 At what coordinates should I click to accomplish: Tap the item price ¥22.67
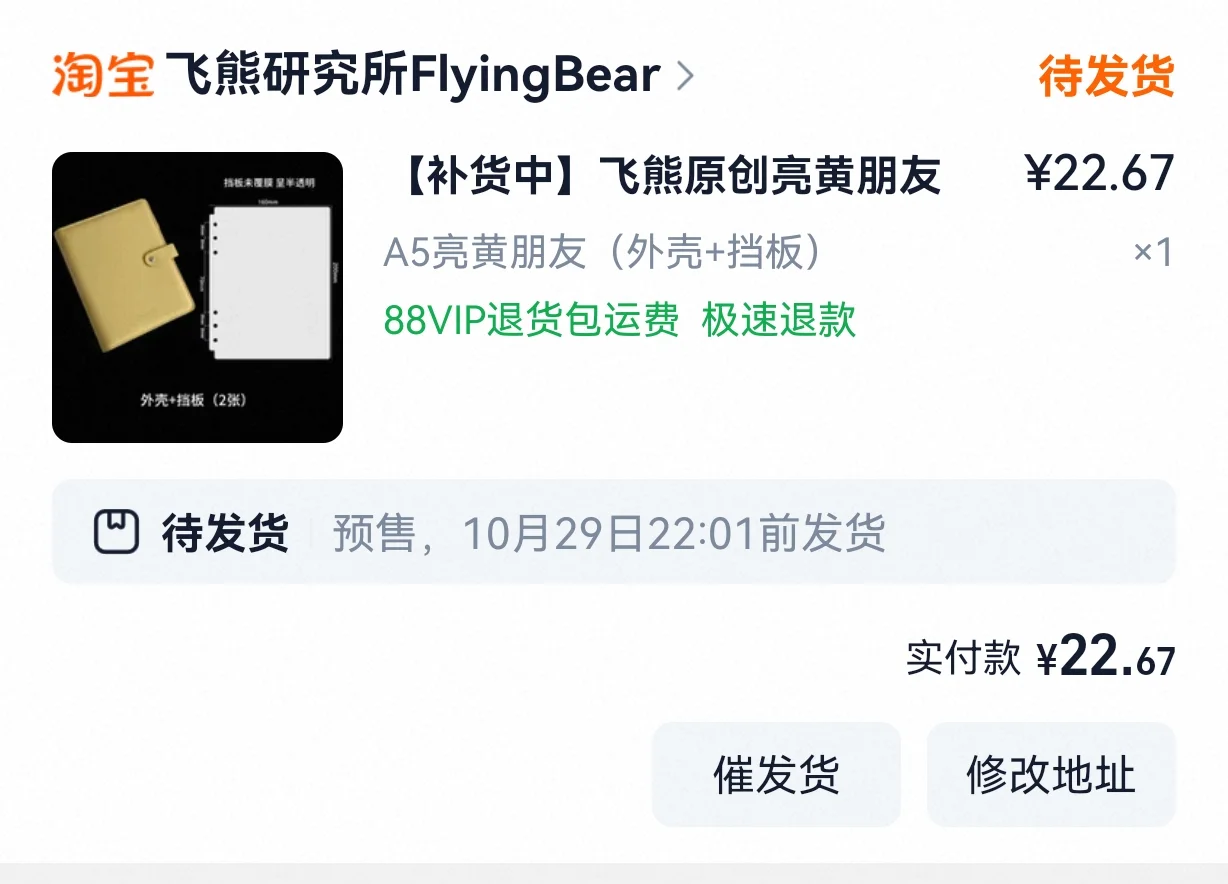click(1100, 174)
